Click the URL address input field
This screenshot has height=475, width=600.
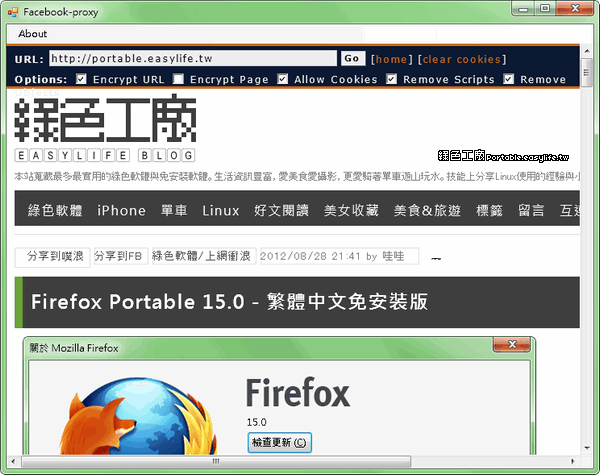click(193, 59)
